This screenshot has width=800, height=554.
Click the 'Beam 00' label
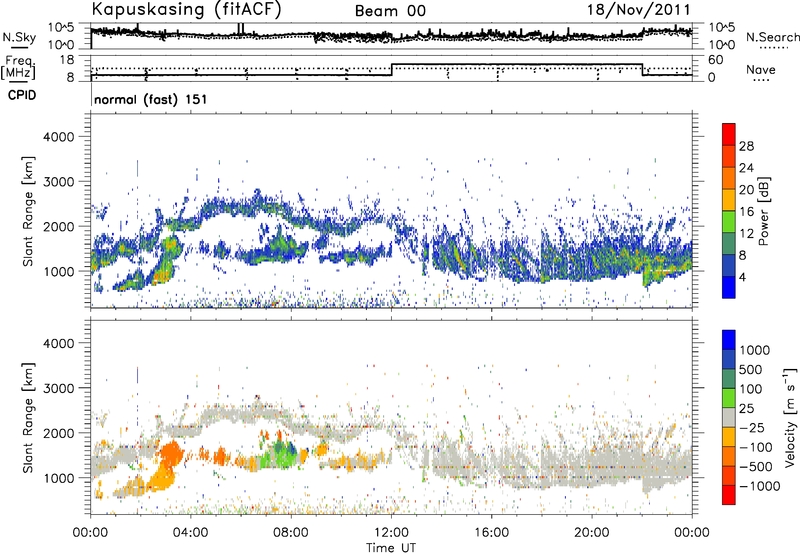pyautogui.click(x=390, y=11)
